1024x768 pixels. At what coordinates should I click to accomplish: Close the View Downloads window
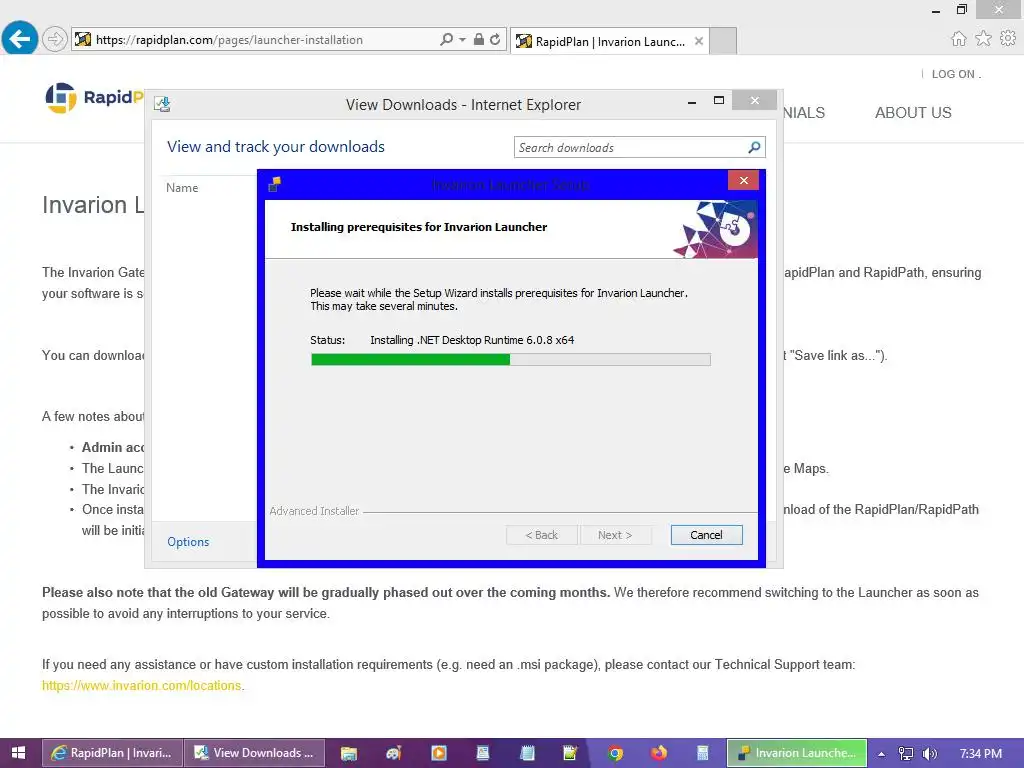pos(755,100)
